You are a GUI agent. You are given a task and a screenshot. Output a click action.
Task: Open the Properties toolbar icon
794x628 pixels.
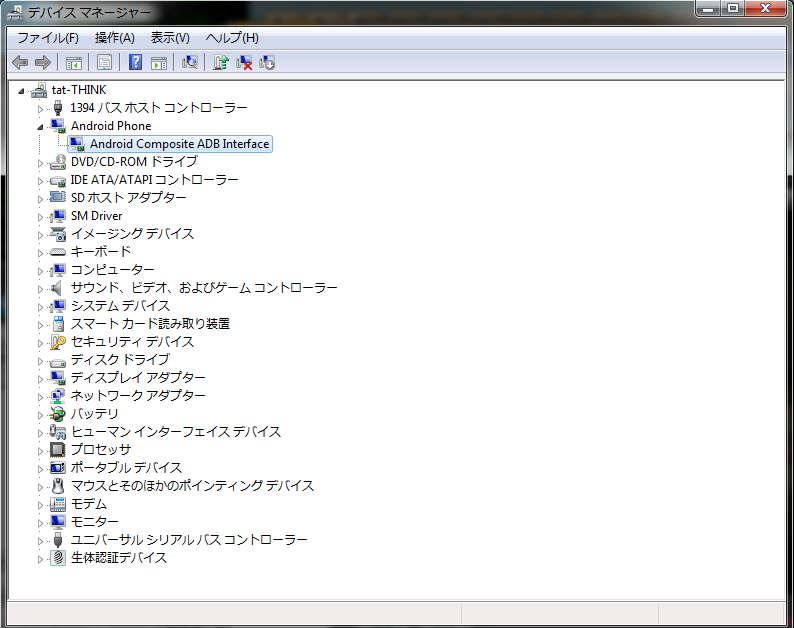(104, 63)
